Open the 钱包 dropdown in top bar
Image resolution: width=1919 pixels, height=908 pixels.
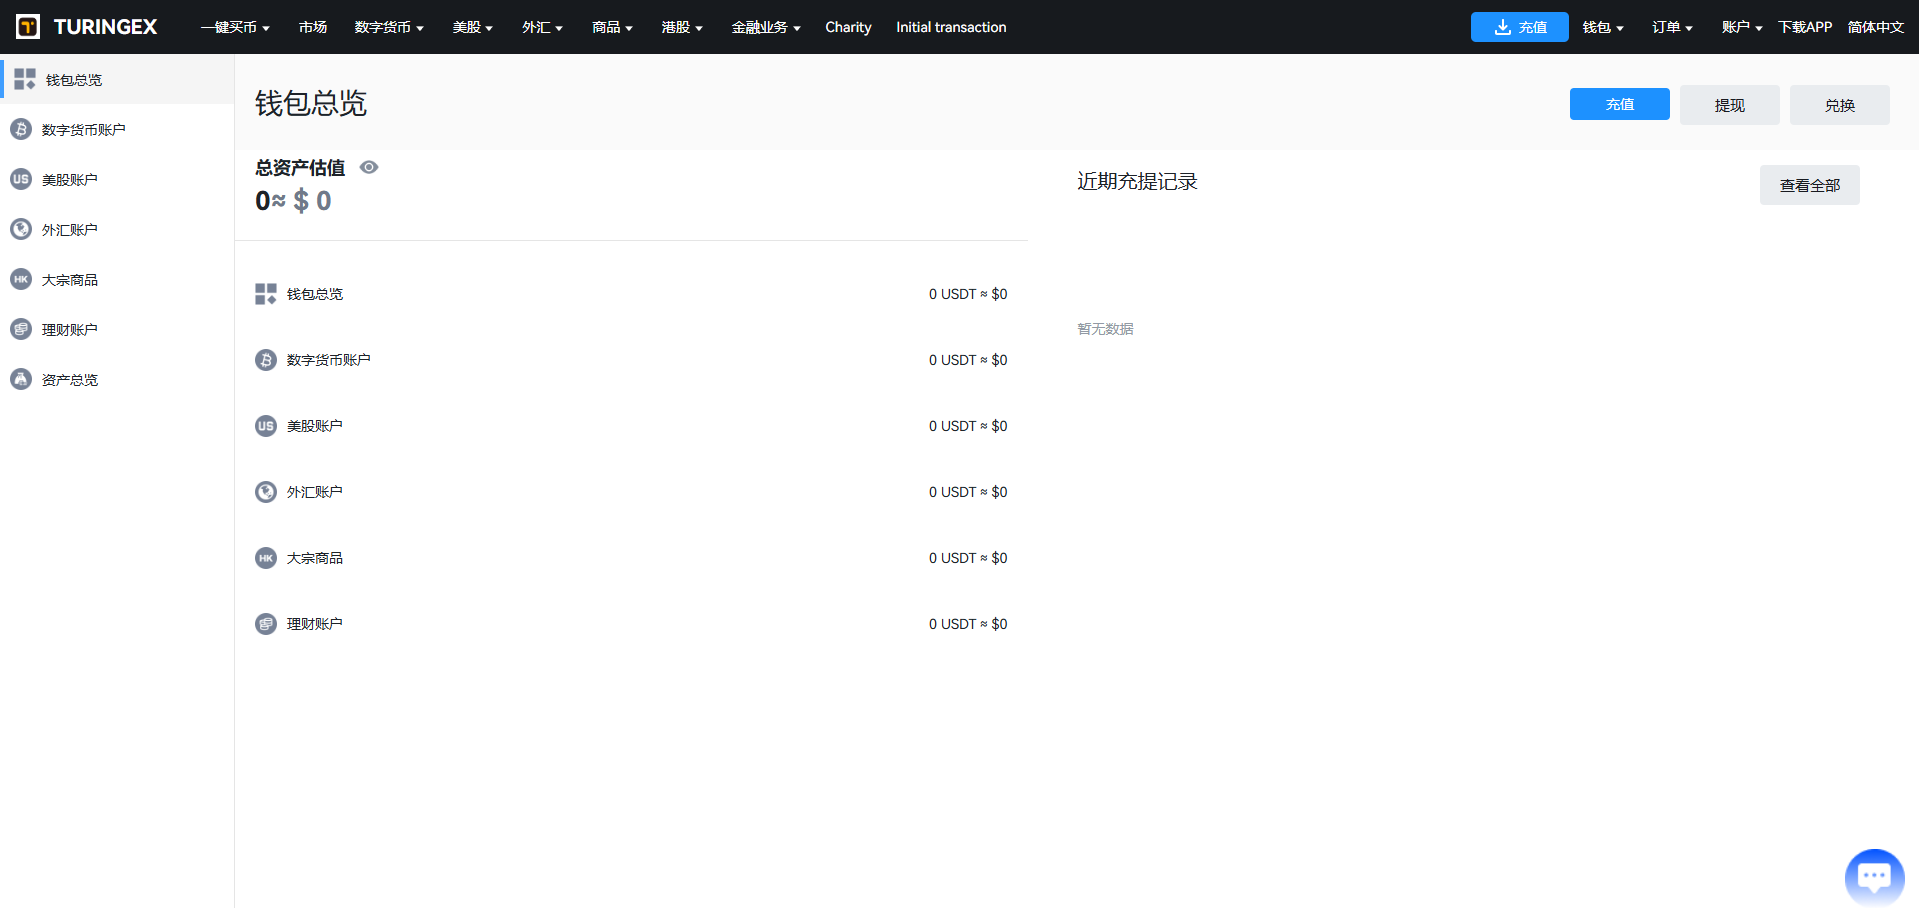[x=1602, y=27]
